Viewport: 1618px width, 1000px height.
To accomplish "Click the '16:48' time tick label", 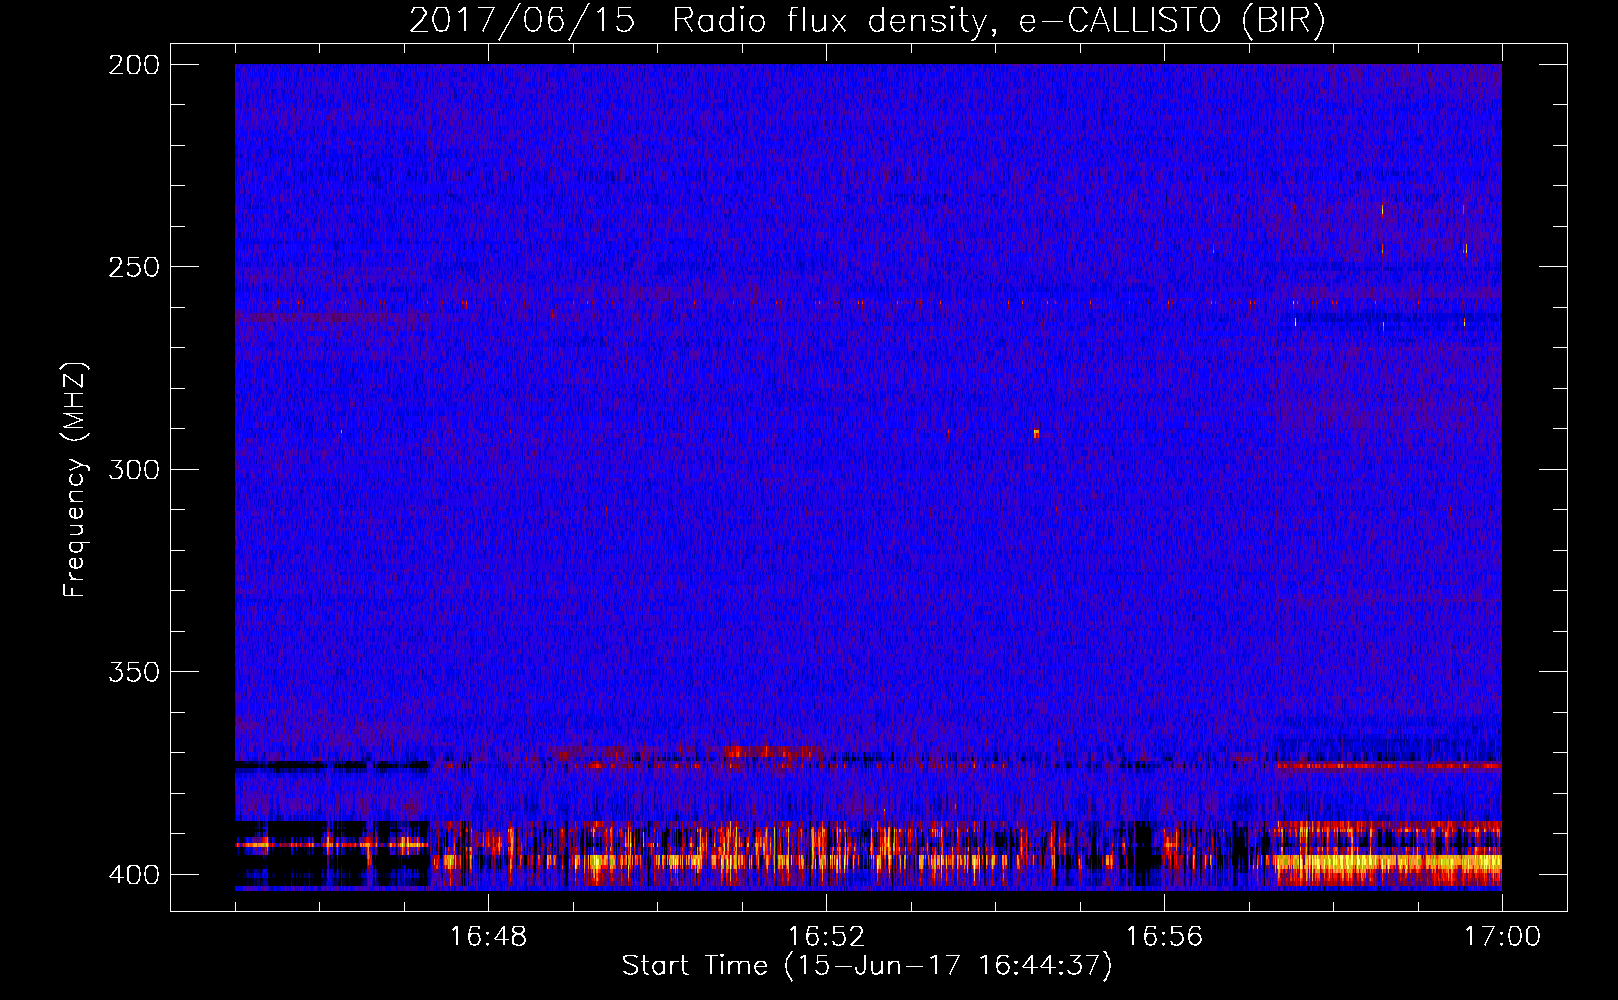I will pyautogui.click(x=488, y=936).
